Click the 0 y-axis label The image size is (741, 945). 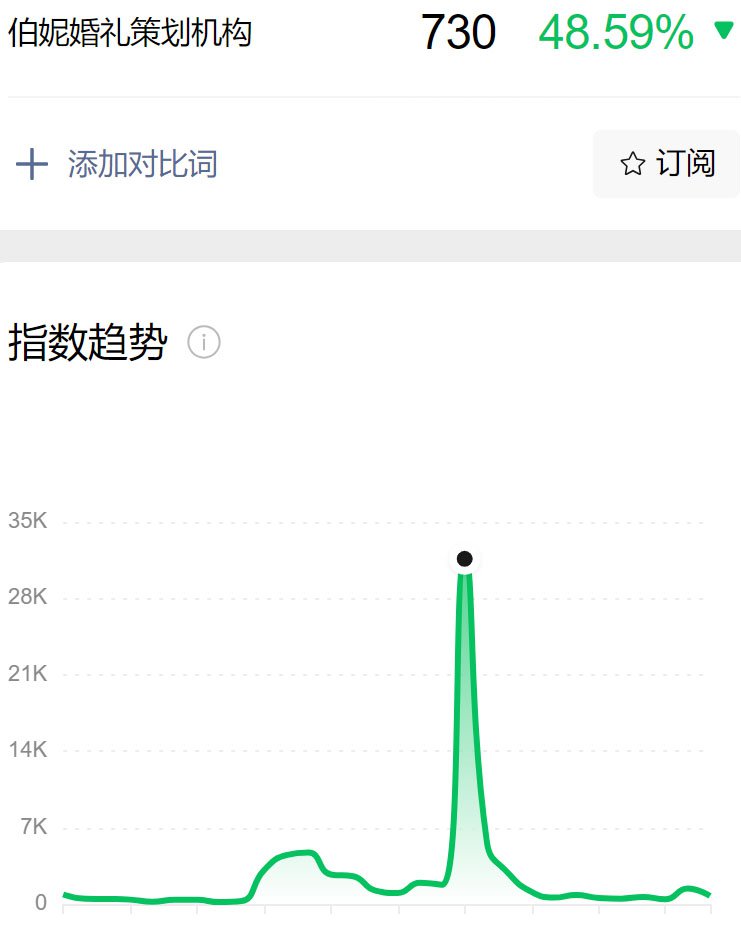(41, 903)
